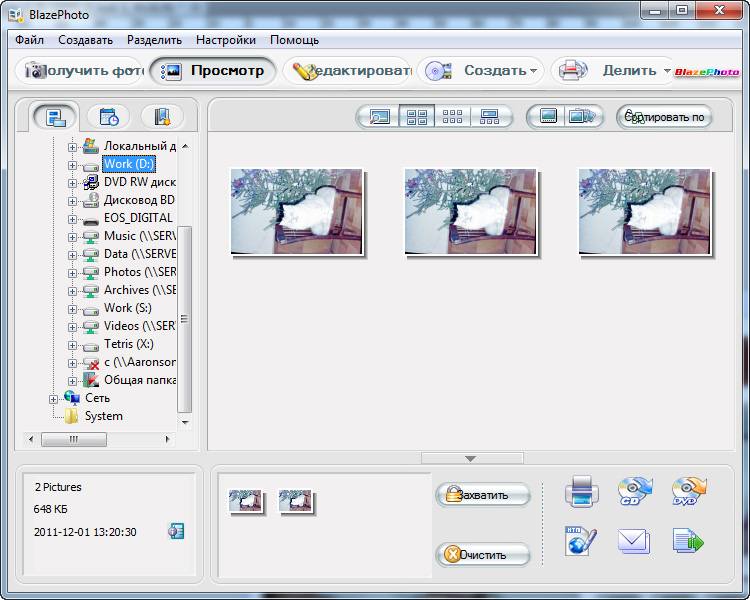Open the Создать toolbar dropdown arrow
This screenshot has width=750, height=600.
pos(534,71)
